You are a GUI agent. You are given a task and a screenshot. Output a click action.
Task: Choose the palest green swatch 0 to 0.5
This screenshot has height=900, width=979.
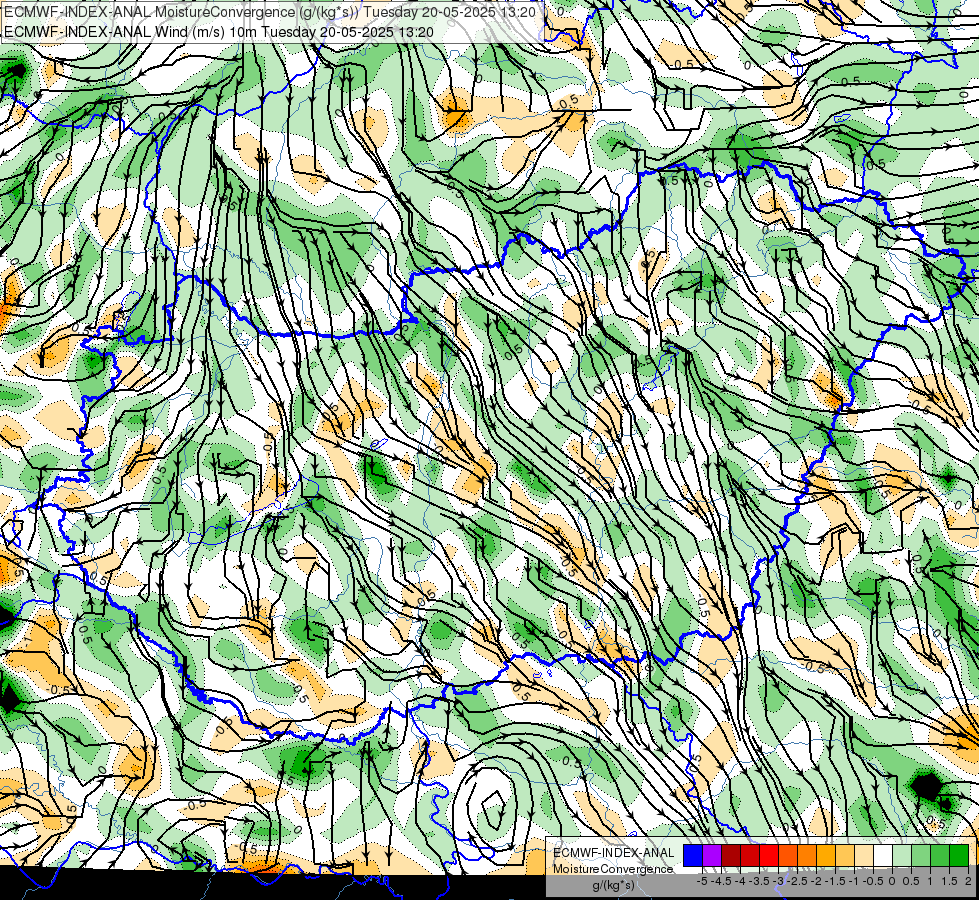point(902,855)
